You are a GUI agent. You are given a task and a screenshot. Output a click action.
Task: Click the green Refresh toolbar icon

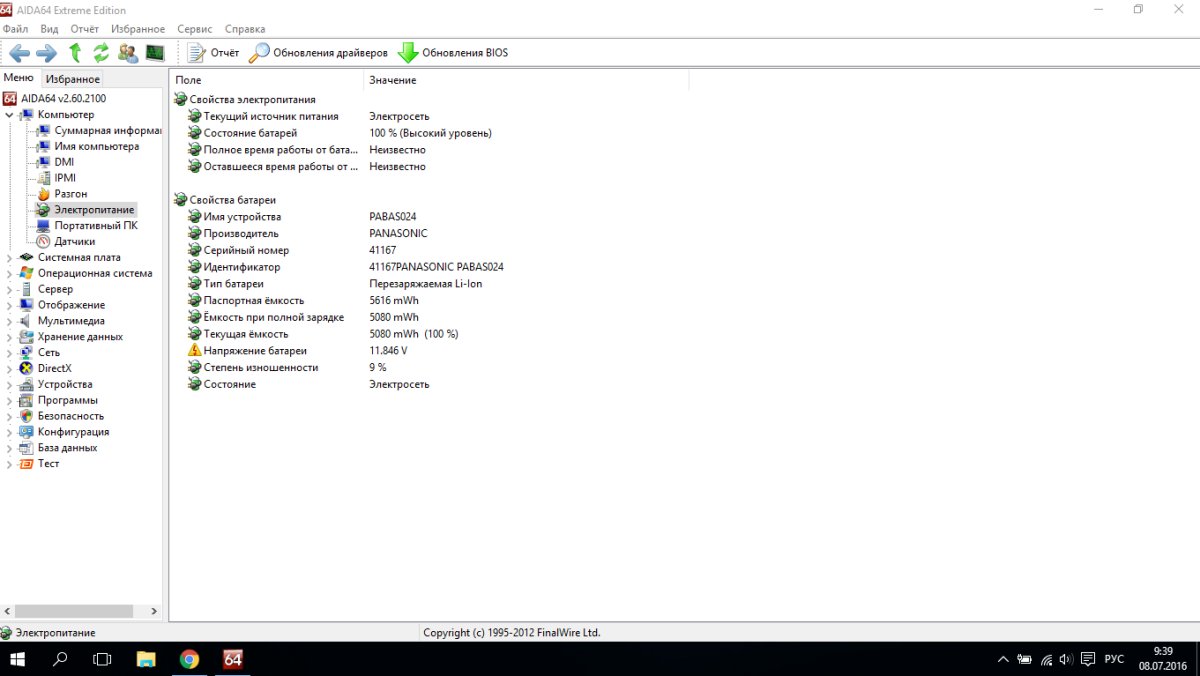101,53
